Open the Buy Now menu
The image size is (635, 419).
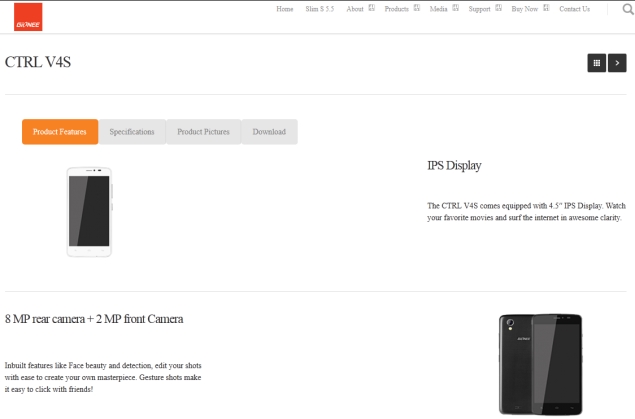tap(524, 9)
